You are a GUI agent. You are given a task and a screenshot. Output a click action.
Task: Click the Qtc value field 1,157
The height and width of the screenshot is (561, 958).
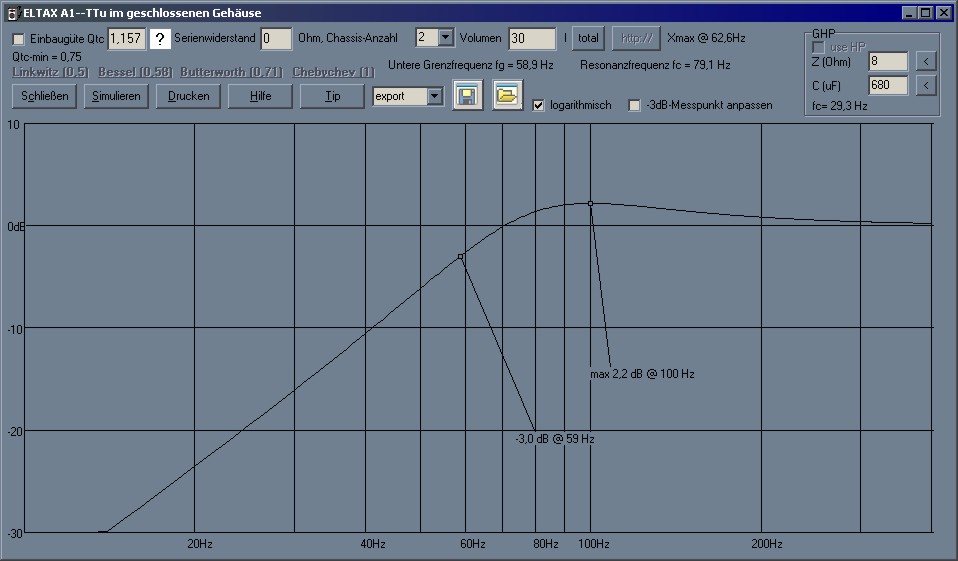(126, 38)
